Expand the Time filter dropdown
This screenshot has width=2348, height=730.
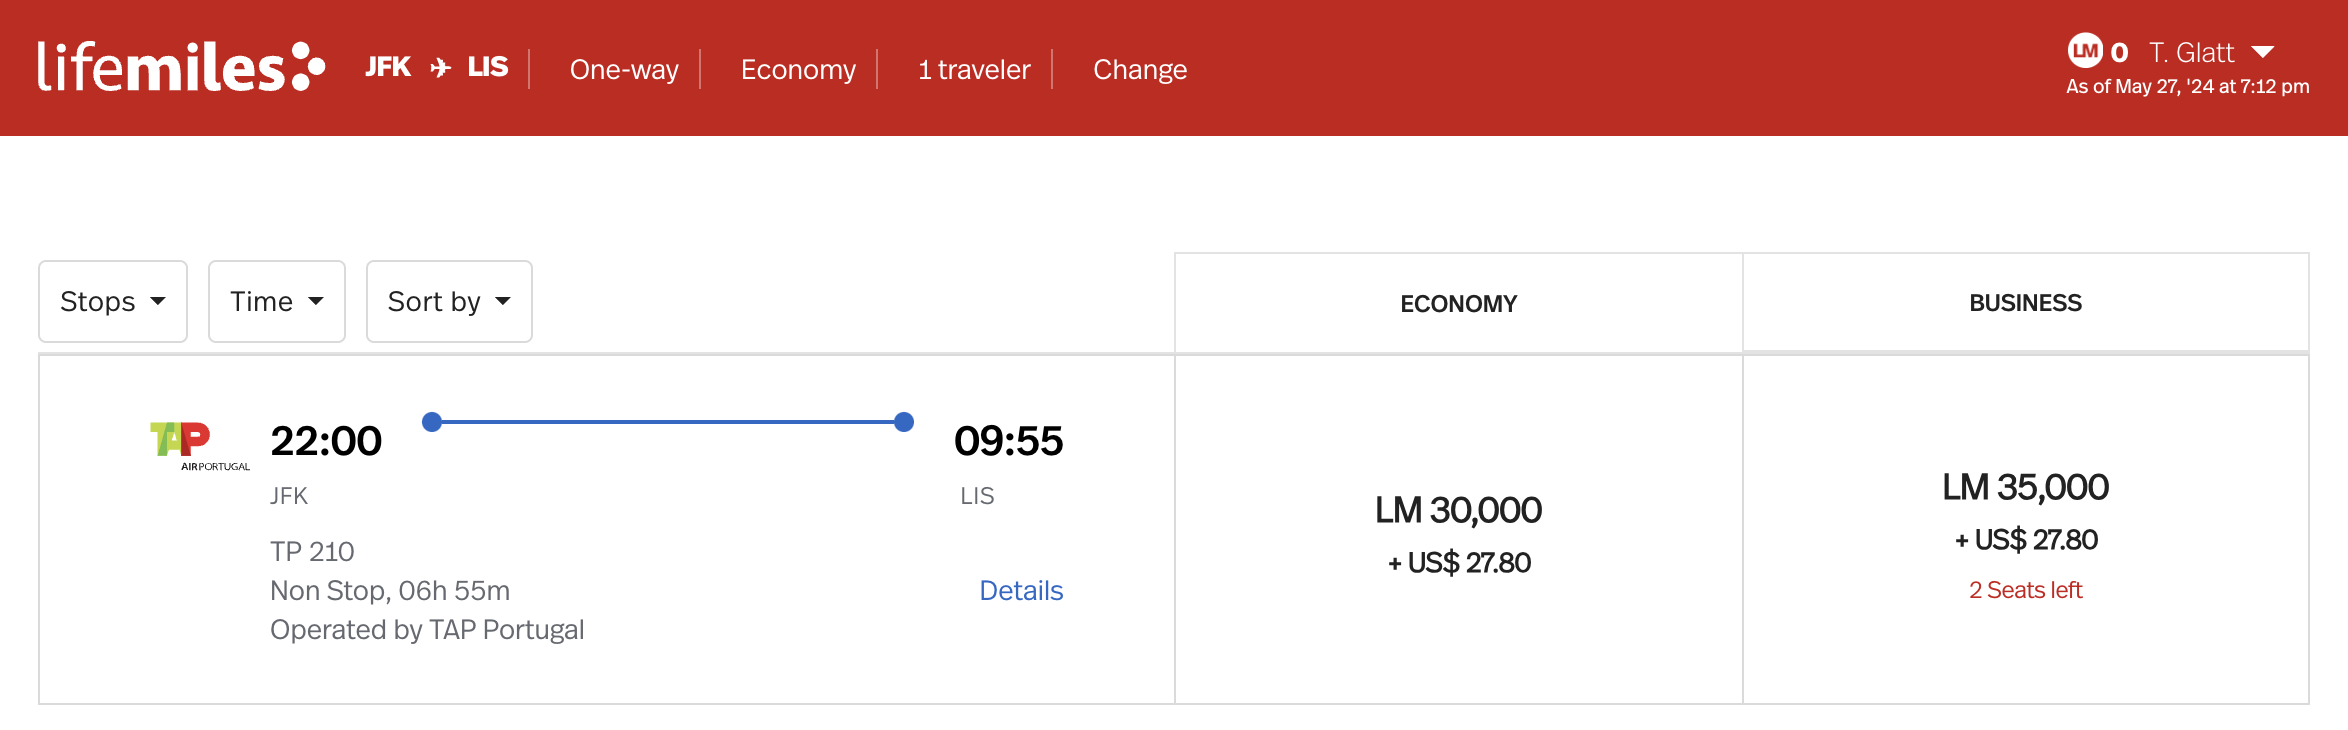click(x=277, y=301)
